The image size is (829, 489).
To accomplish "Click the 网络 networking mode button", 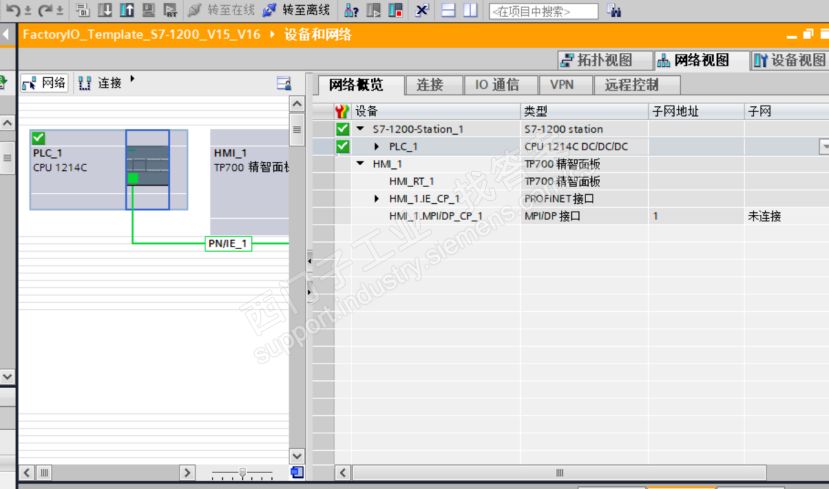I will tap(44, 83).
